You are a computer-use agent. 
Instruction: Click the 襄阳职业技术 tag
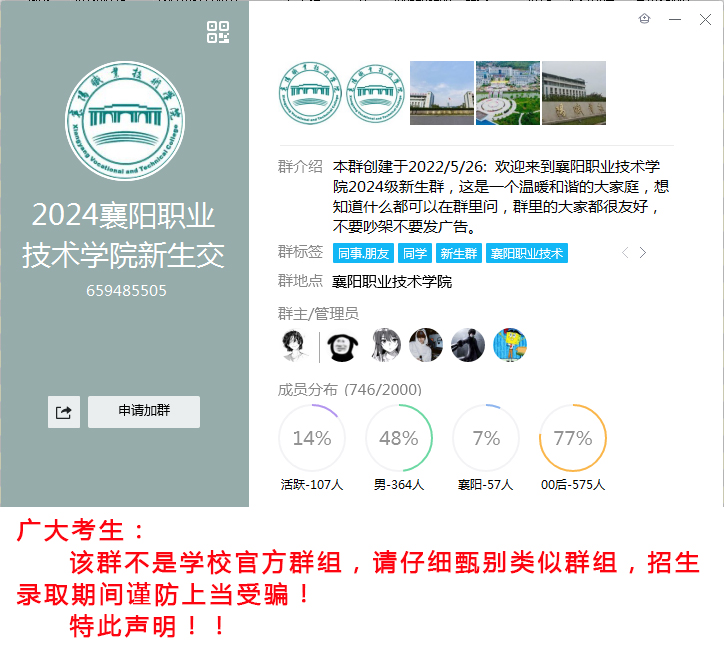coord(527,253)
